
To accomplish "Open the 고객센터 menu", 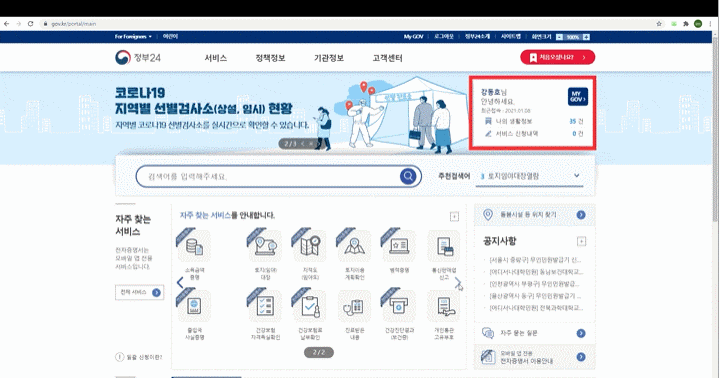I will pyautogui.click(x=388, y=58).
